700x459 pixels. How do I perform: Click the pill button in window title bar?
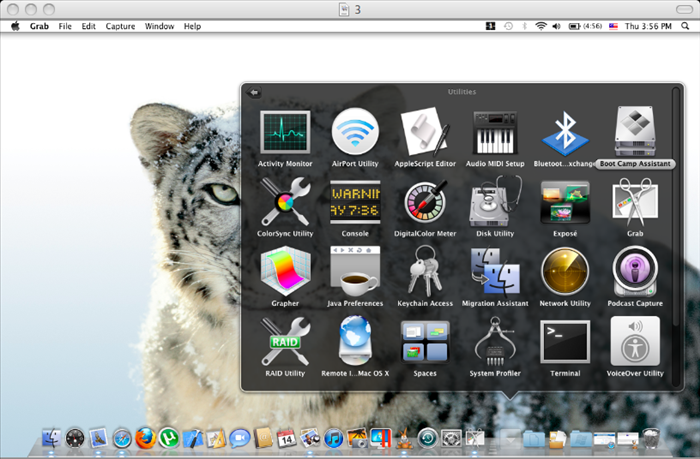(x=684, y=9)
